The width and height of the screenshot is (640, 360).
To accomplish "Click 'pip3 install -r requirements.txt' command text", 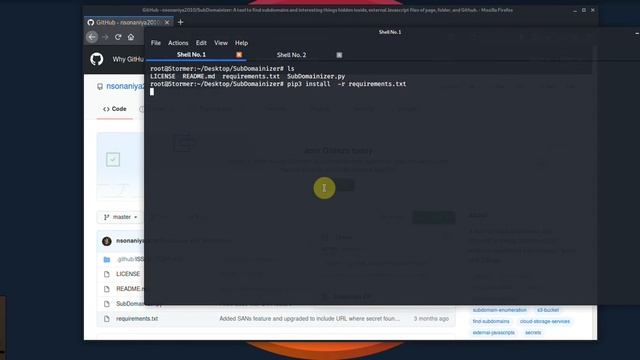I will click(x=347, y=84).
